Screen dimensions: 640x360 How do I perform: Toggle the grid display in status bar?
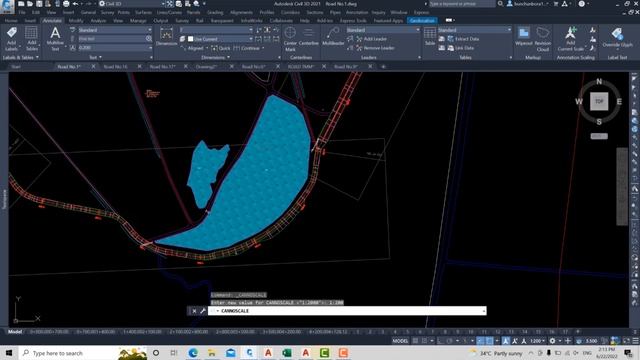click(x=416, y=341)
